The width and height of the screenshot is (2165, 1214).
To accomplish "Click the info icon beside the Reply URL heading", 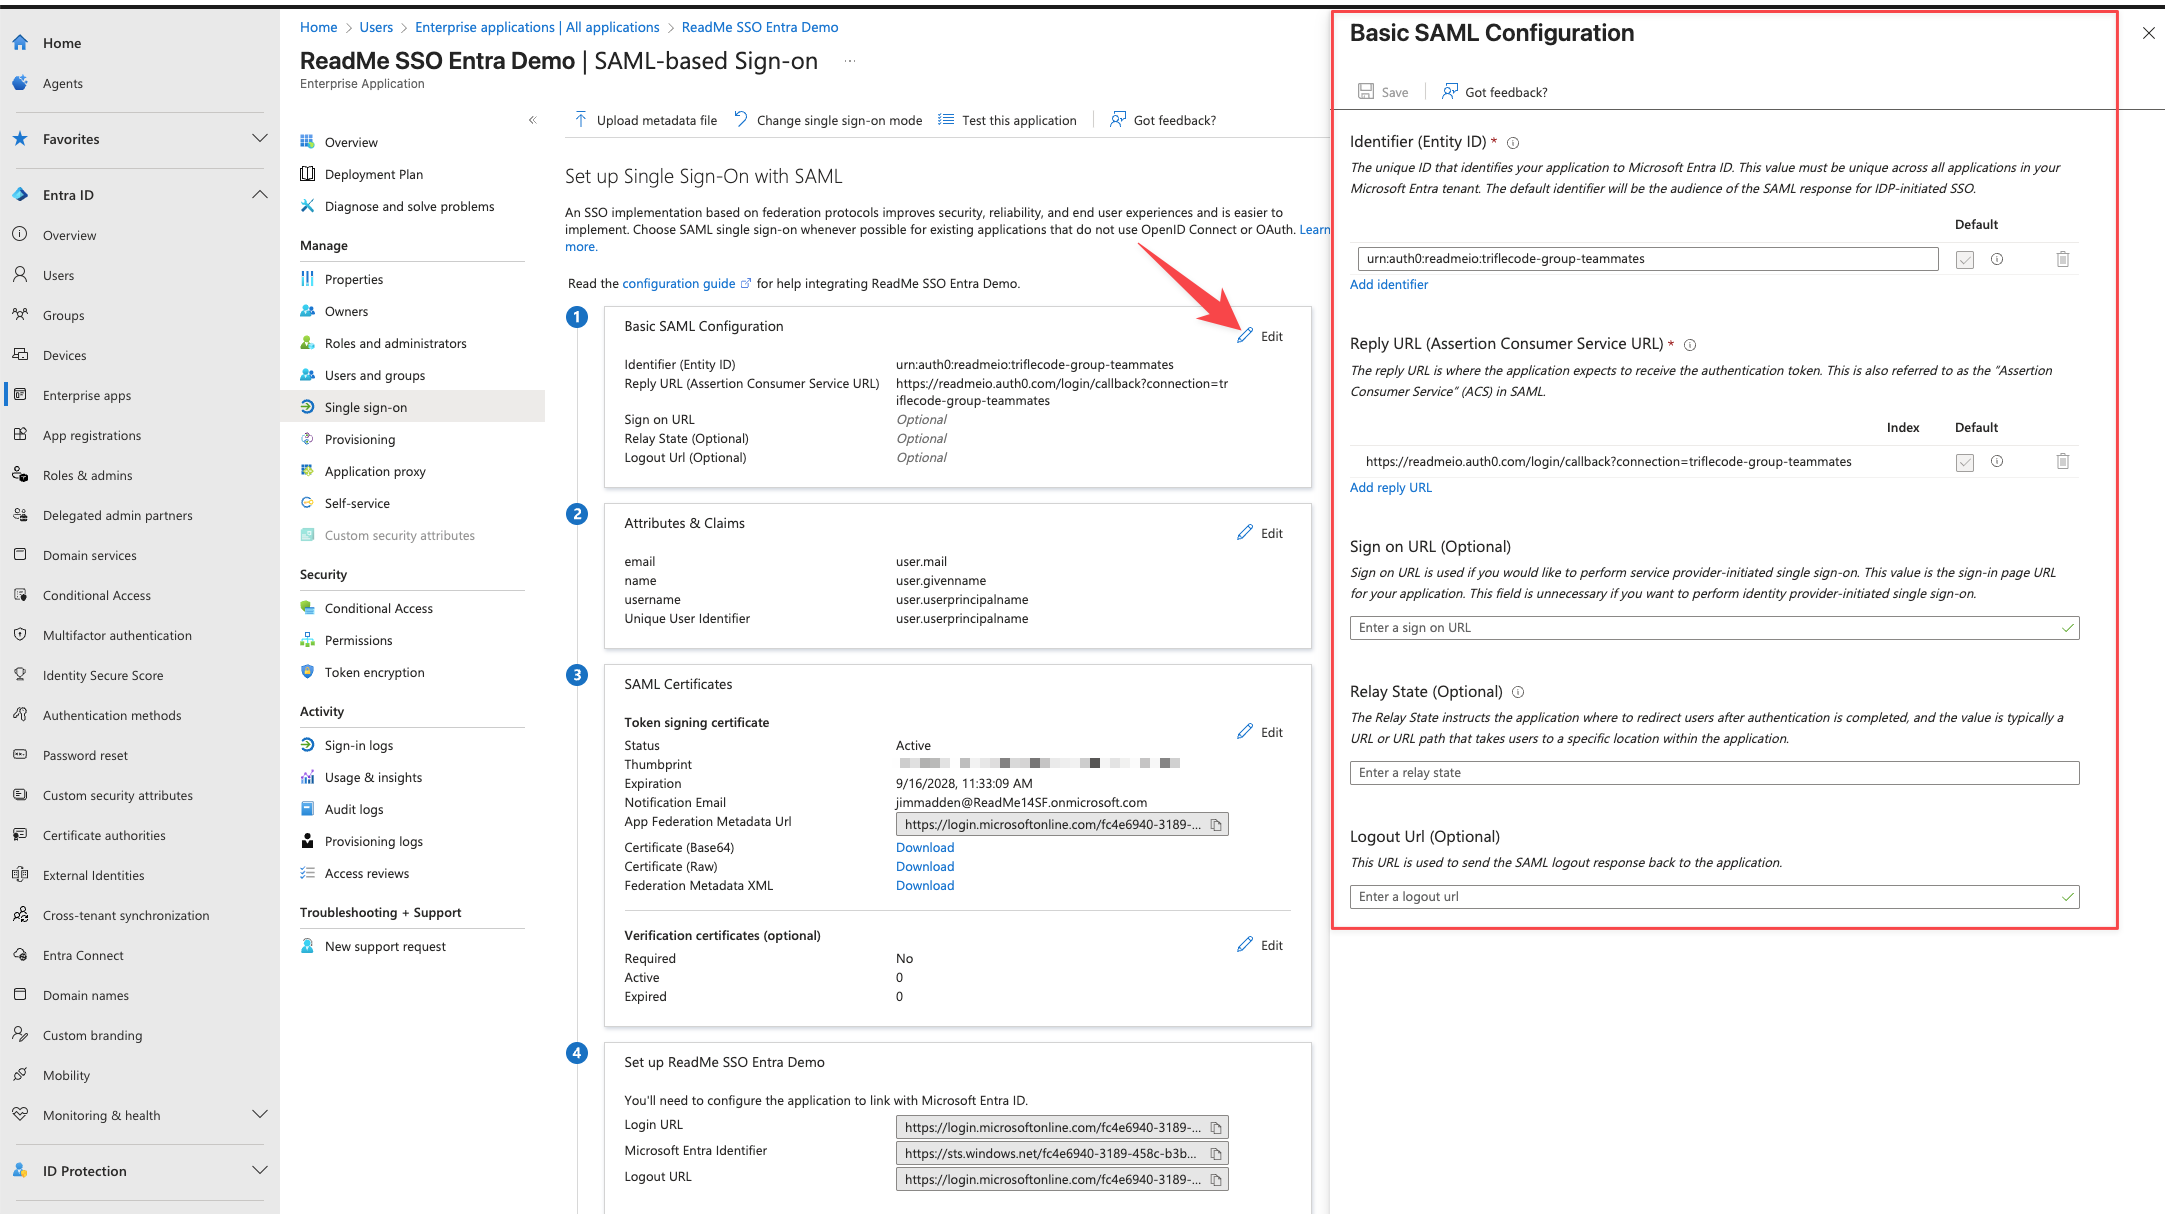I will coord(1690,345).
